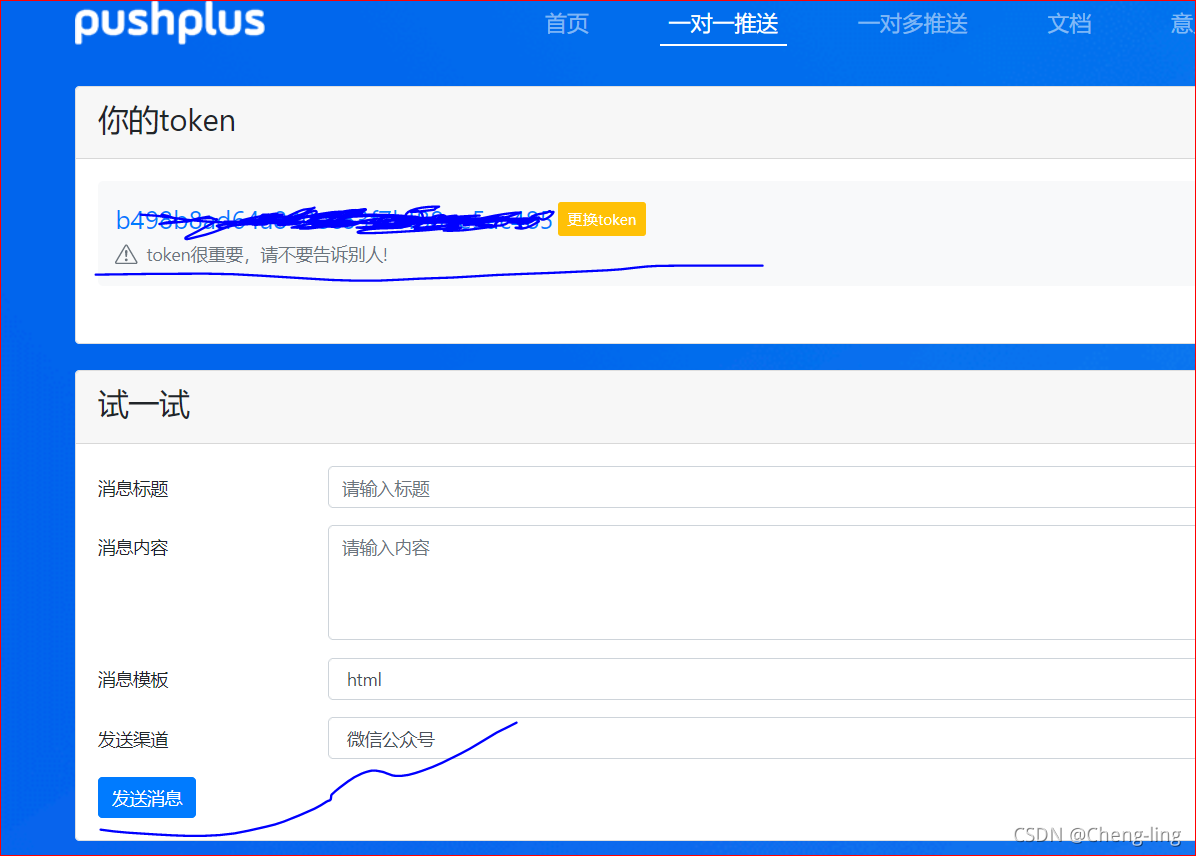Select the 一对一推送 tab
The height and width of the screenshot is (856, 1196).
click(x=723, y=24)
